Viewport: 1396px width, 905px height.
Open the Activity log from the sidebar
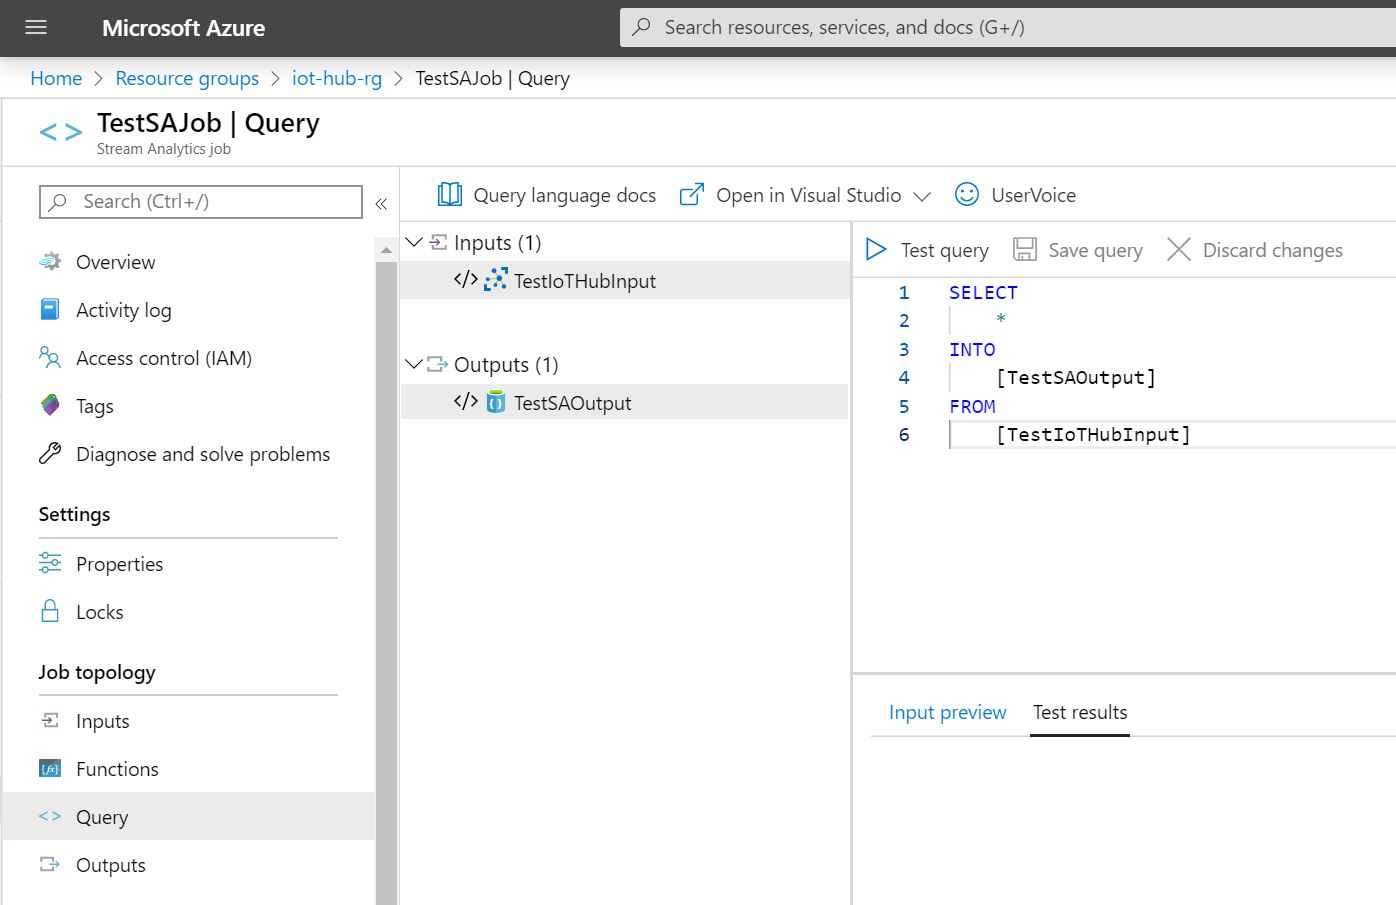coord(124,310)
